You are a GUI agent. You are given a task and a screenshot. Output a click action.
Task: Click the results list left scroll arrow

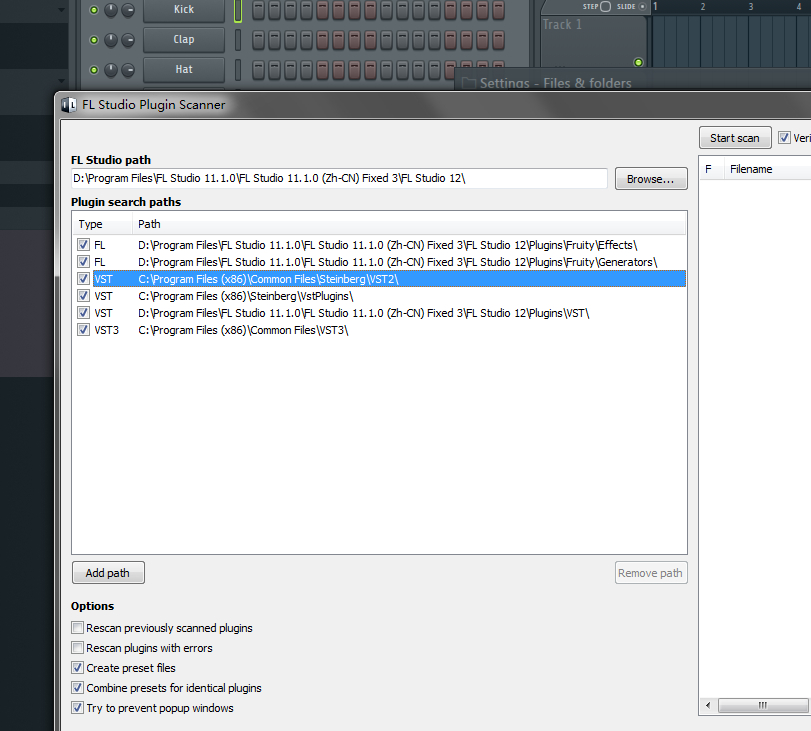tap(708, 706)
